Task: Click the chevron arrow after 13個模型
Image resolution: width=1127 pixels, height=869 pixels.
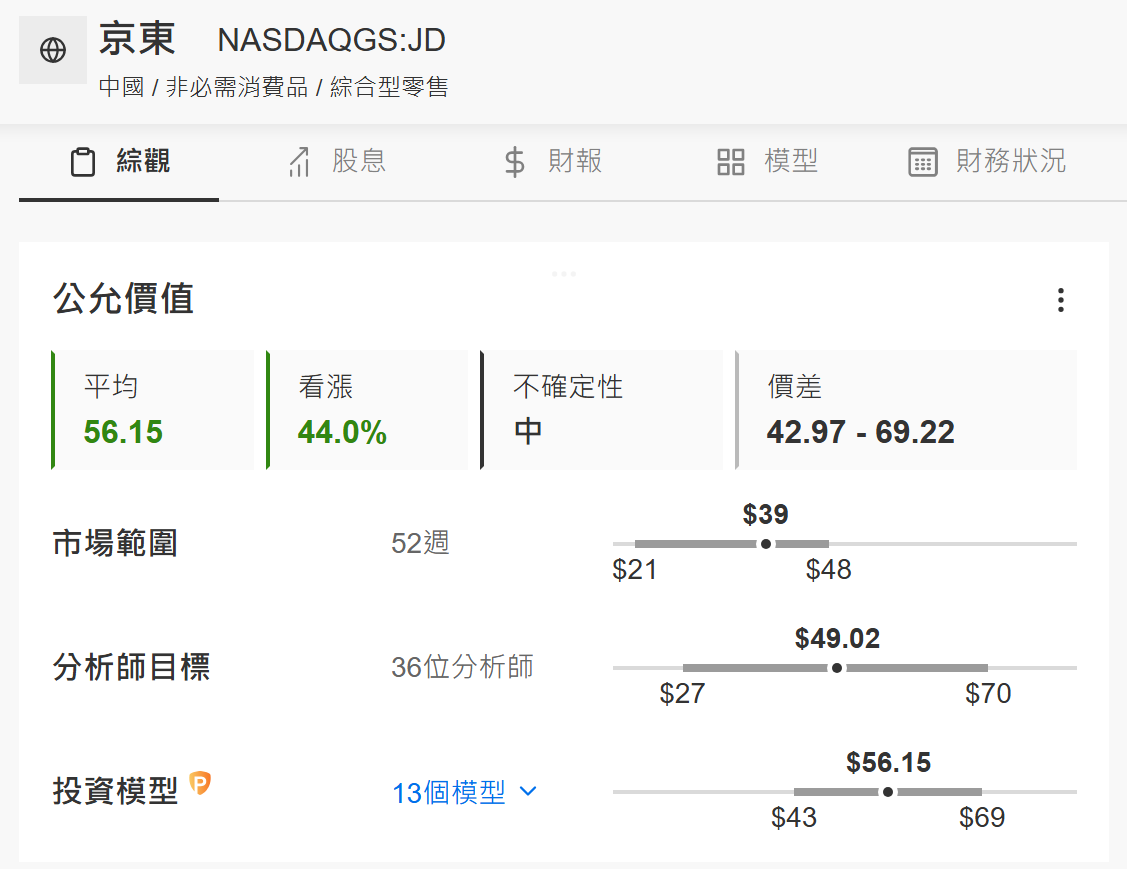Action: tap(529, 792)
